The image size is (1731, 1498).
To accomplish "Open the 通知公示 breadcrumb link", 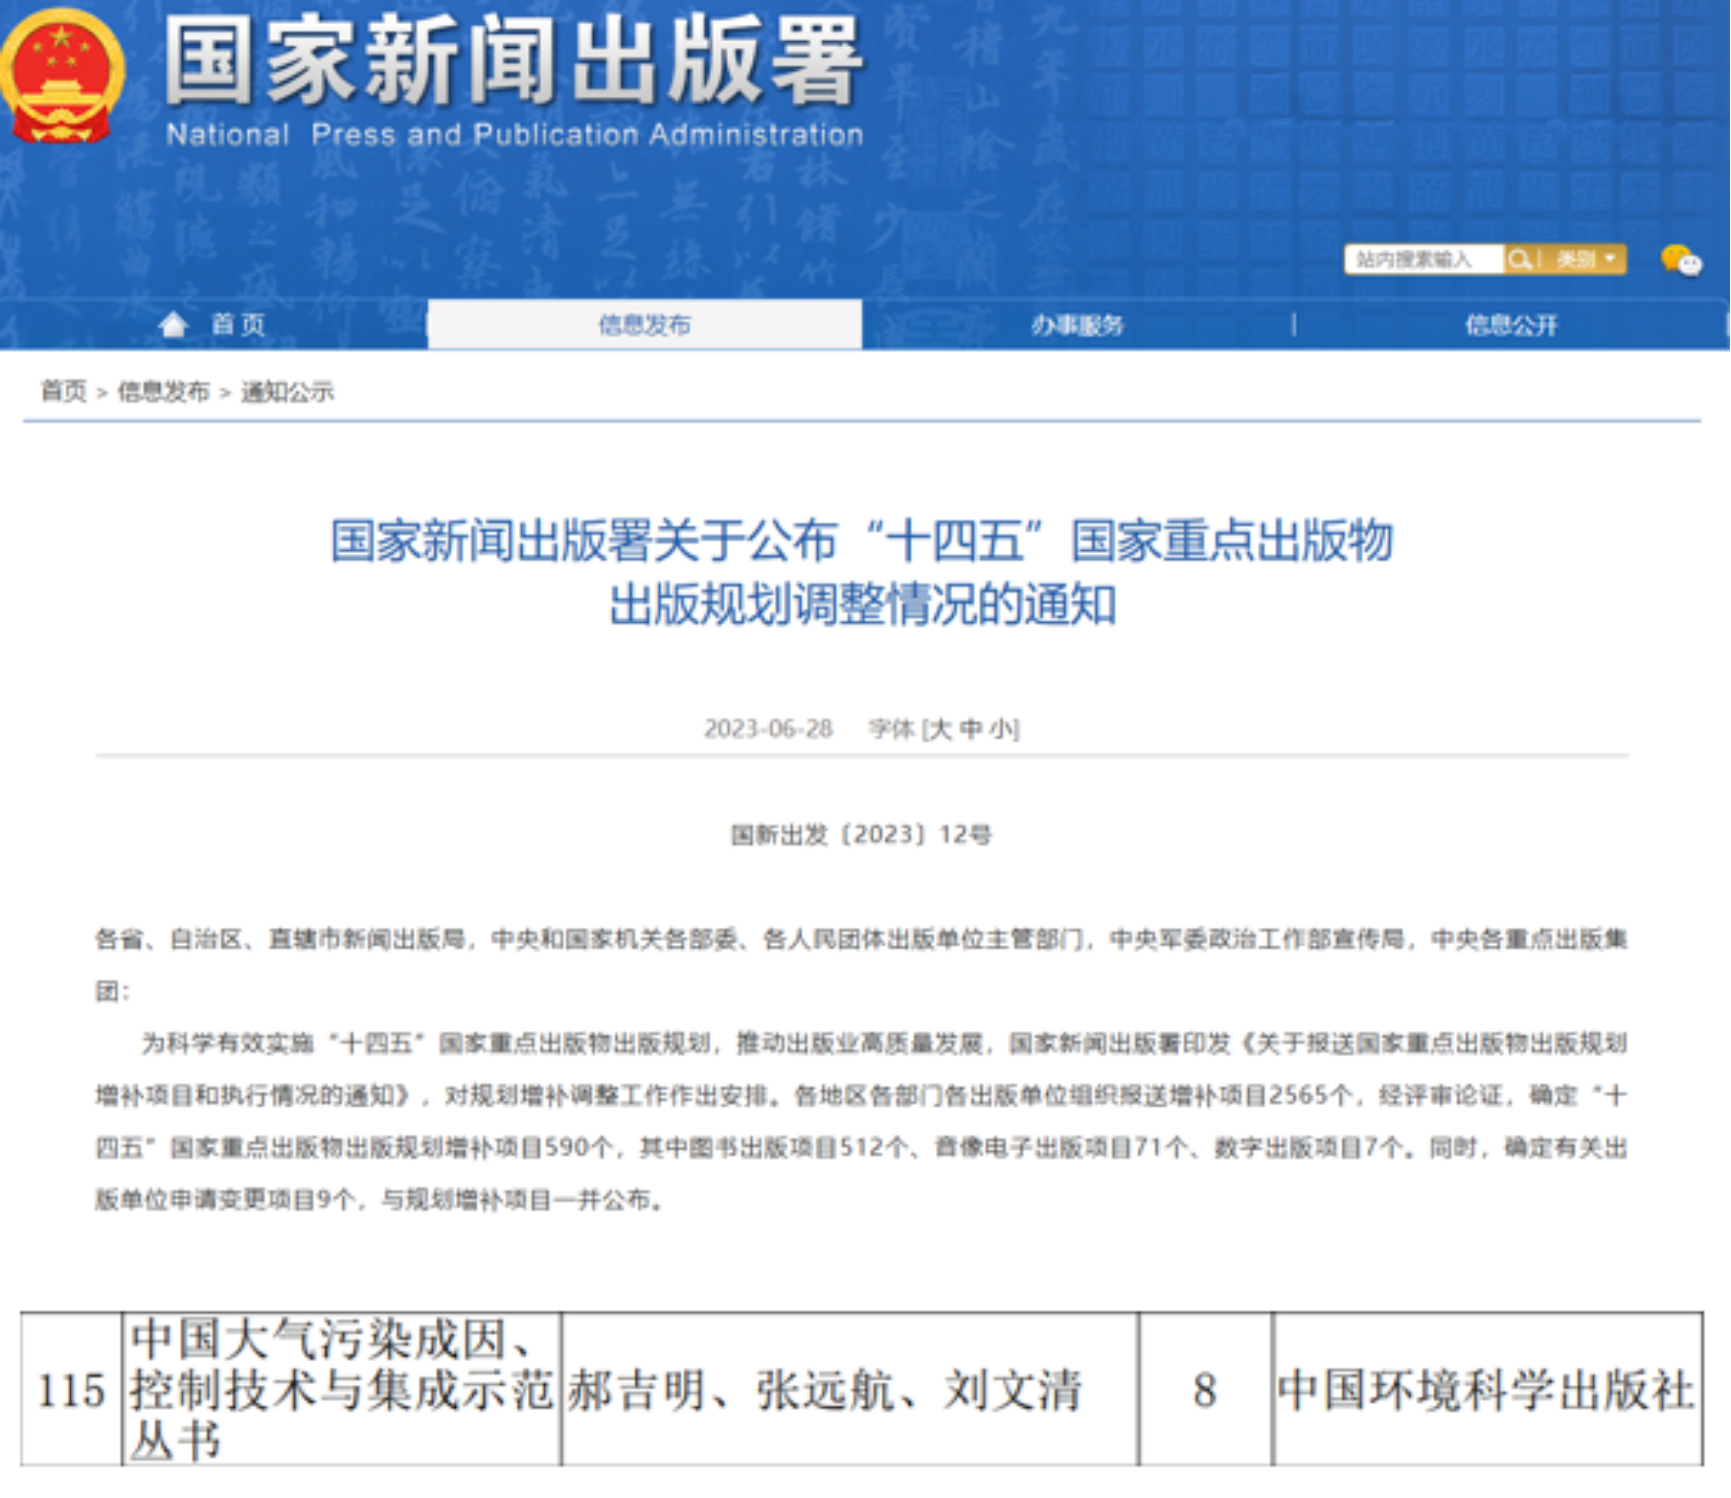I will pos(287,391).
